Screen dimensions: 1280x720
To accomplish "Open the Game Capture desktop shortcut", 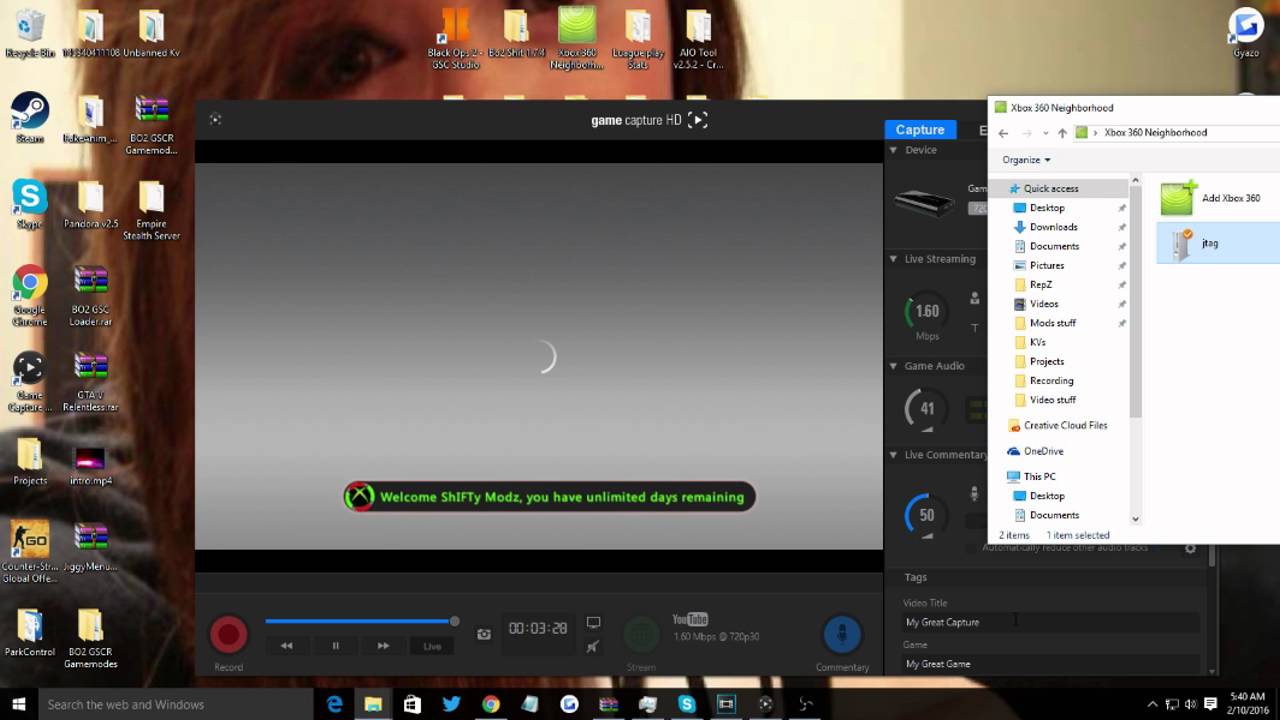I will (30, 383).
